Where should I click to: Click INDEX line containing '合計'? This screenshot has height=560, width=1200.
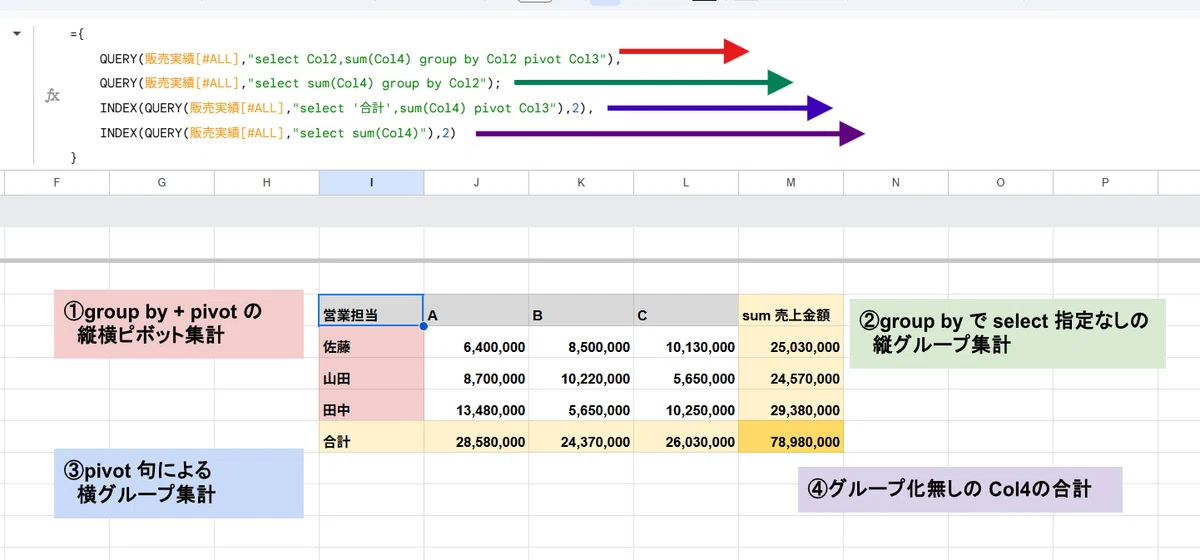pyautogui.click(x=346, y=108)
